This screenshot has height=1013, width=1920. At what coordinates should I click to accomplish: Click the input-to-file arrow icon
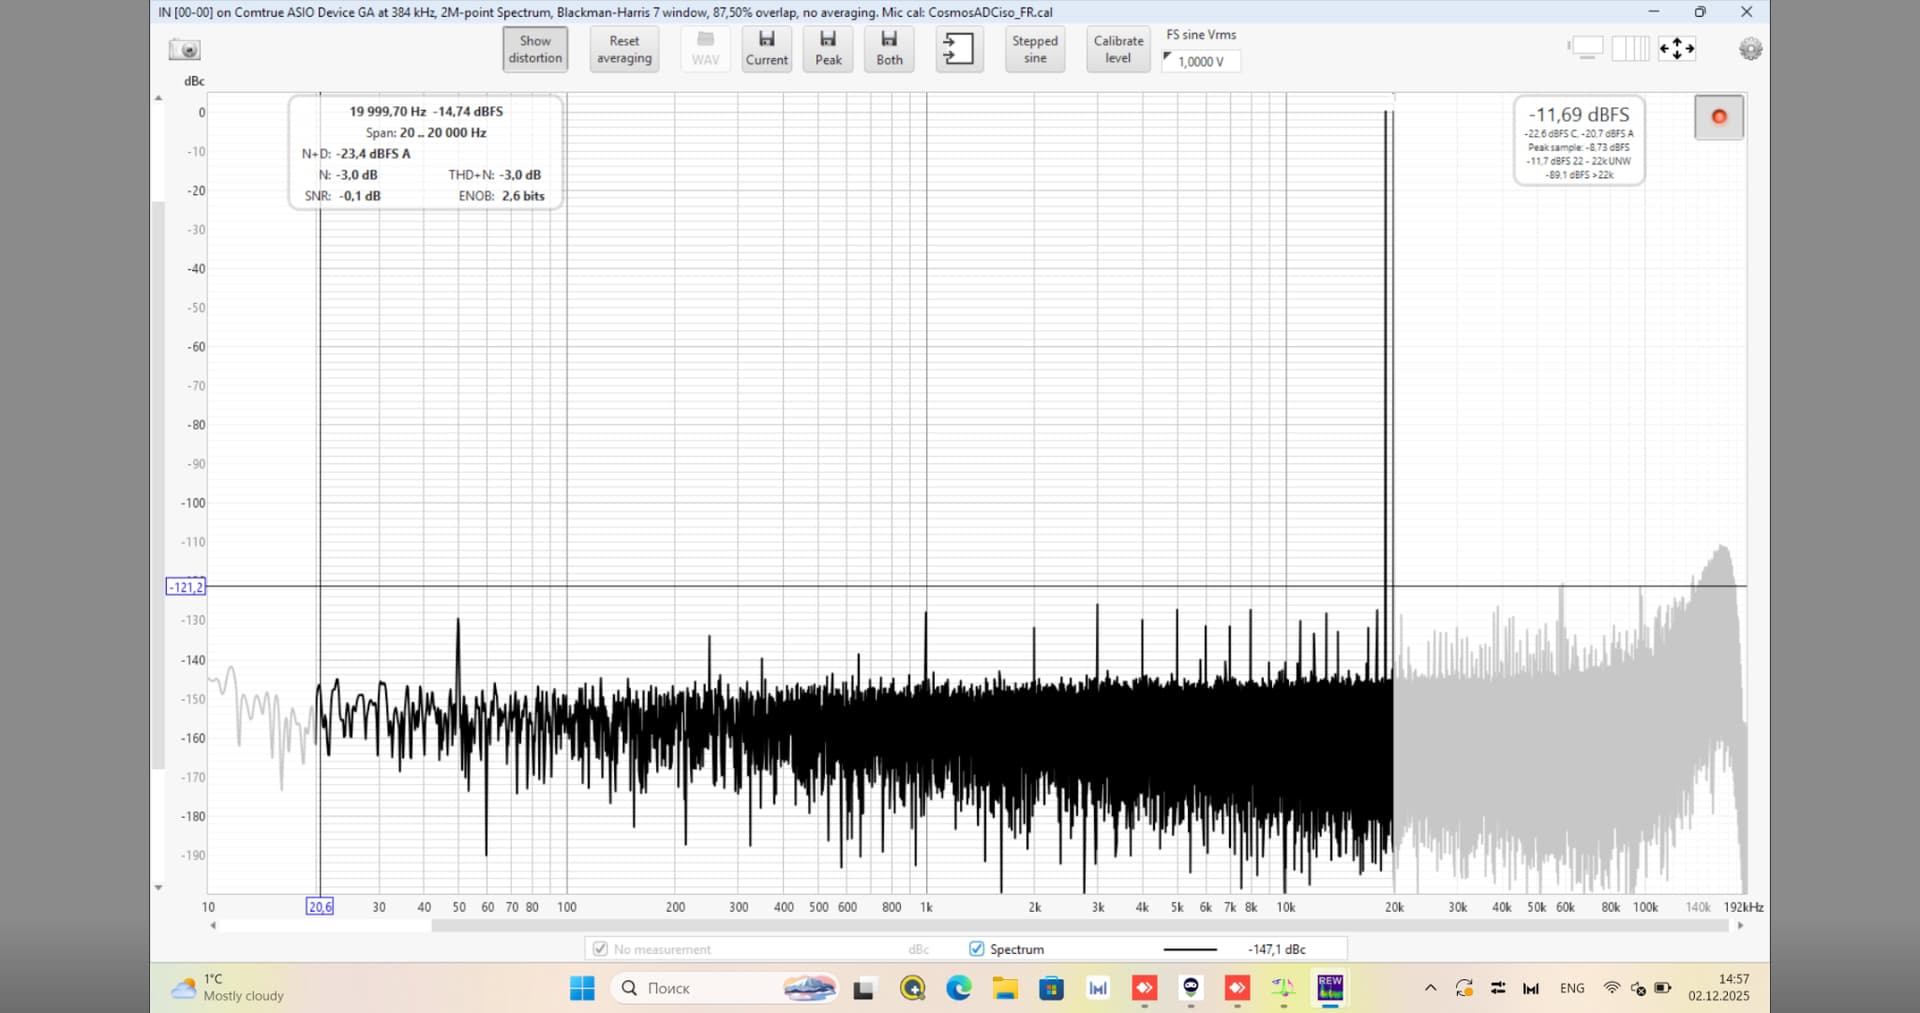point(958,48)
